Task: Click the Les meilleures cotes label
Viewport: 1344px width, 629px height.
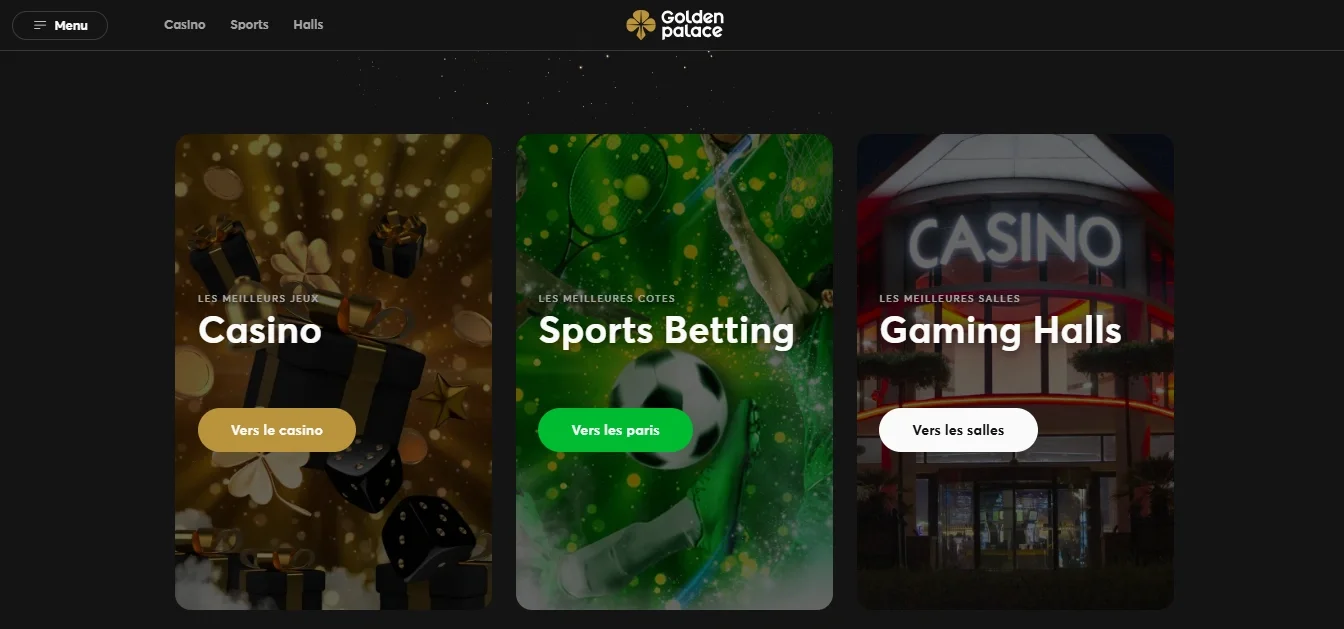Action: point(607,299)
